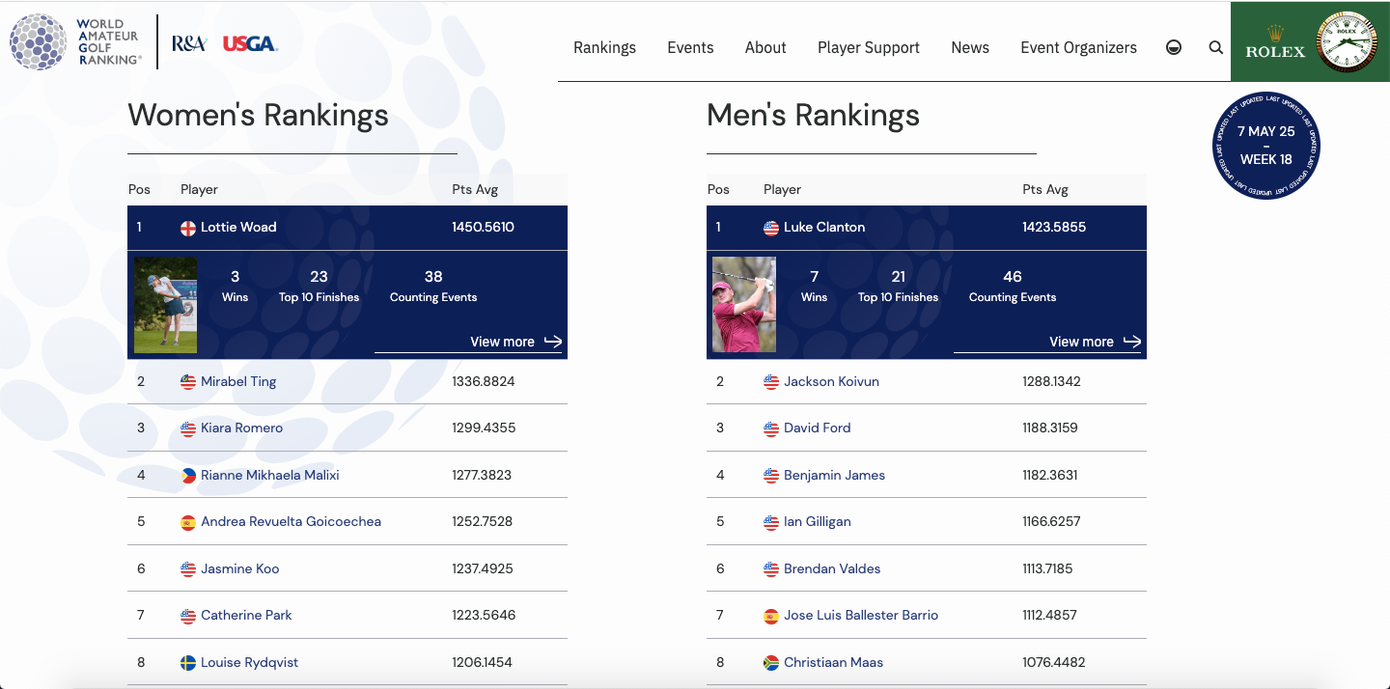The width and height of the screenshot is (1390, 689).
Task: Open the Rankings menu
Action: point(604,47)
